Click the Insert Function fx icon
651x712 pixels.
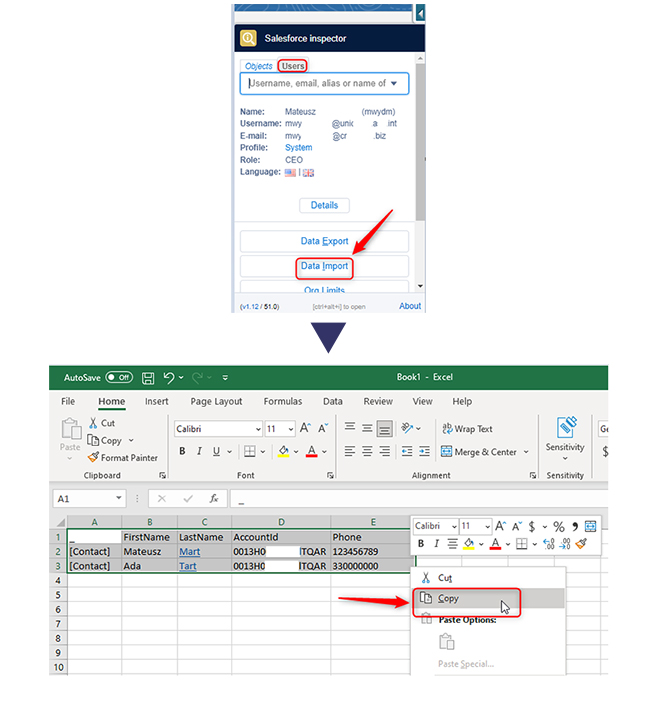(213, 498)
